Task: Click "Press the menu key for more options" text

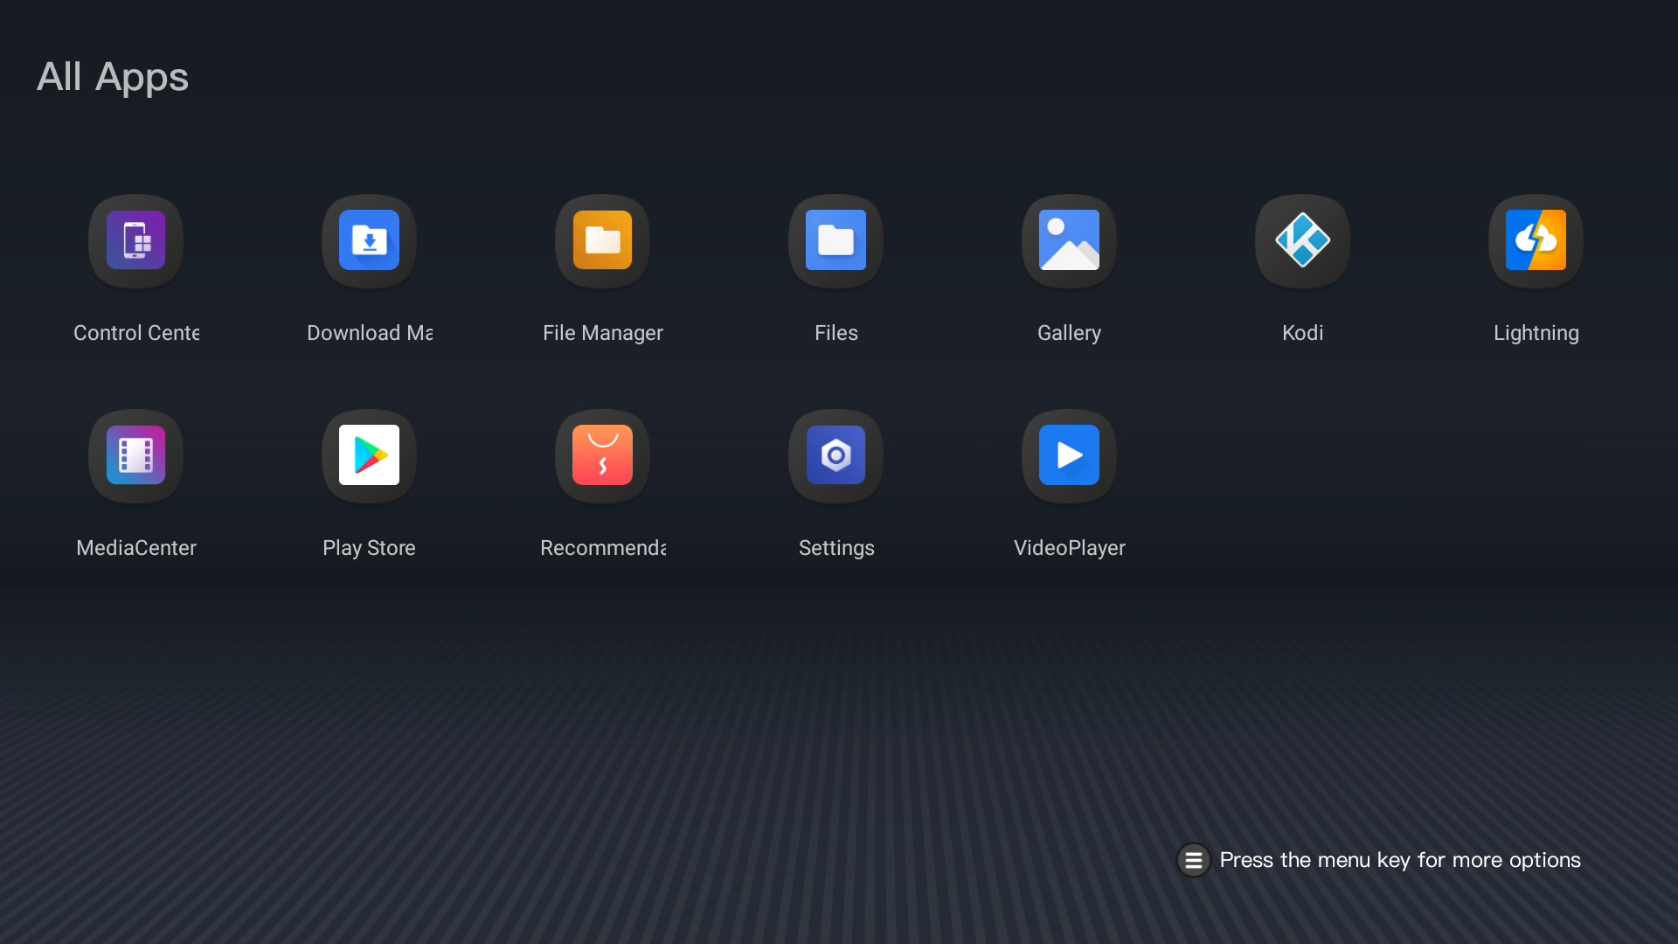Action: [x=1399, y=860]
